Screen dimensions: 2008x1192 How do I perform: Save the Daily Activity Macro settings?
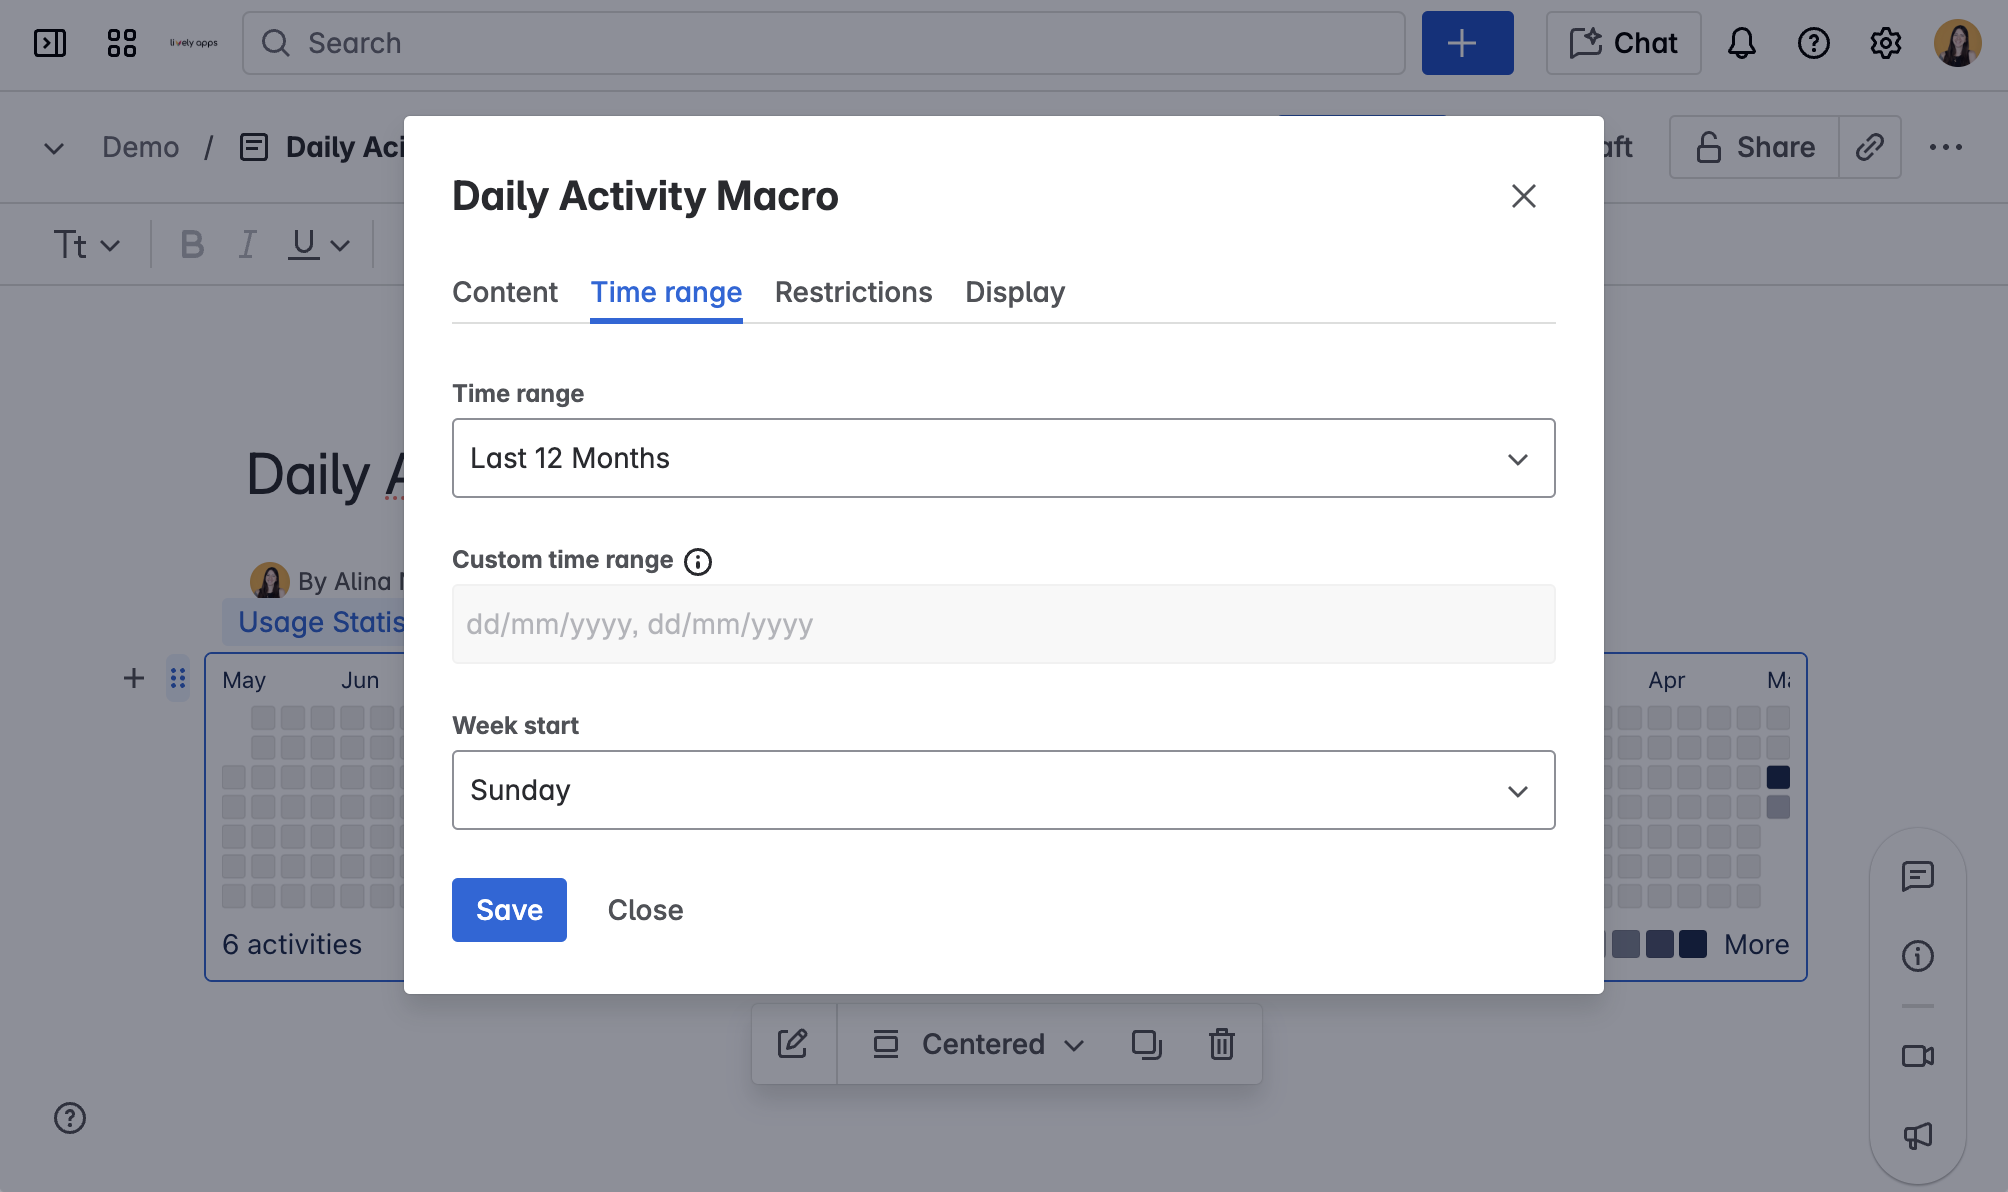(x=509, y=909)
